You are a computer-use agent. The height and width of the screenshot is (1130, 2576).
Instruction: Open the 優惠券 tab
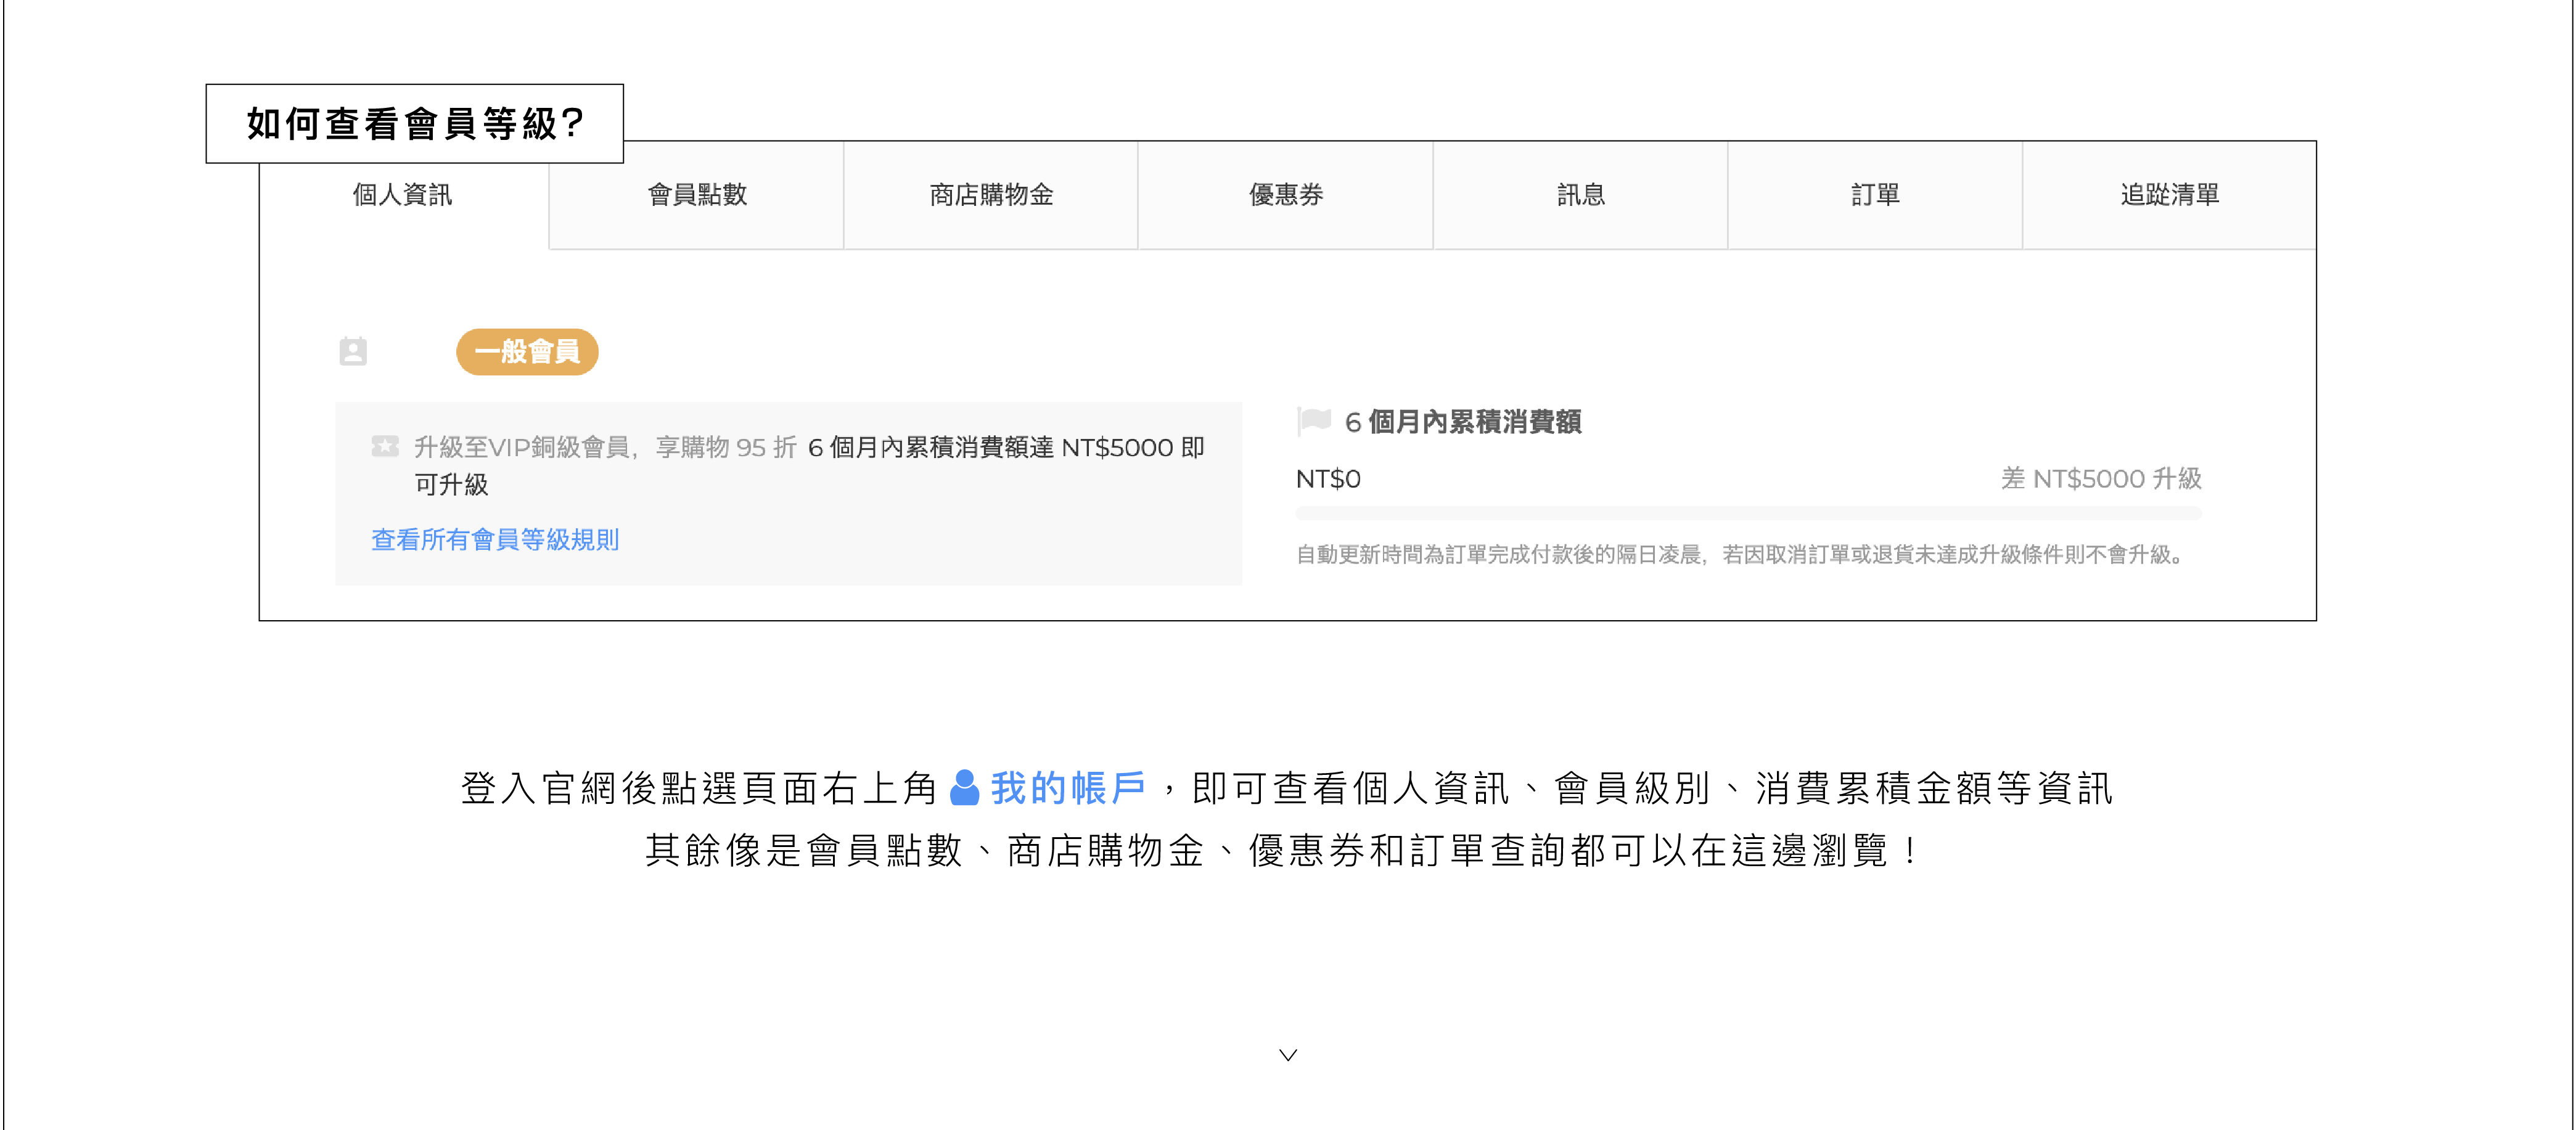tap(1286, 195)
